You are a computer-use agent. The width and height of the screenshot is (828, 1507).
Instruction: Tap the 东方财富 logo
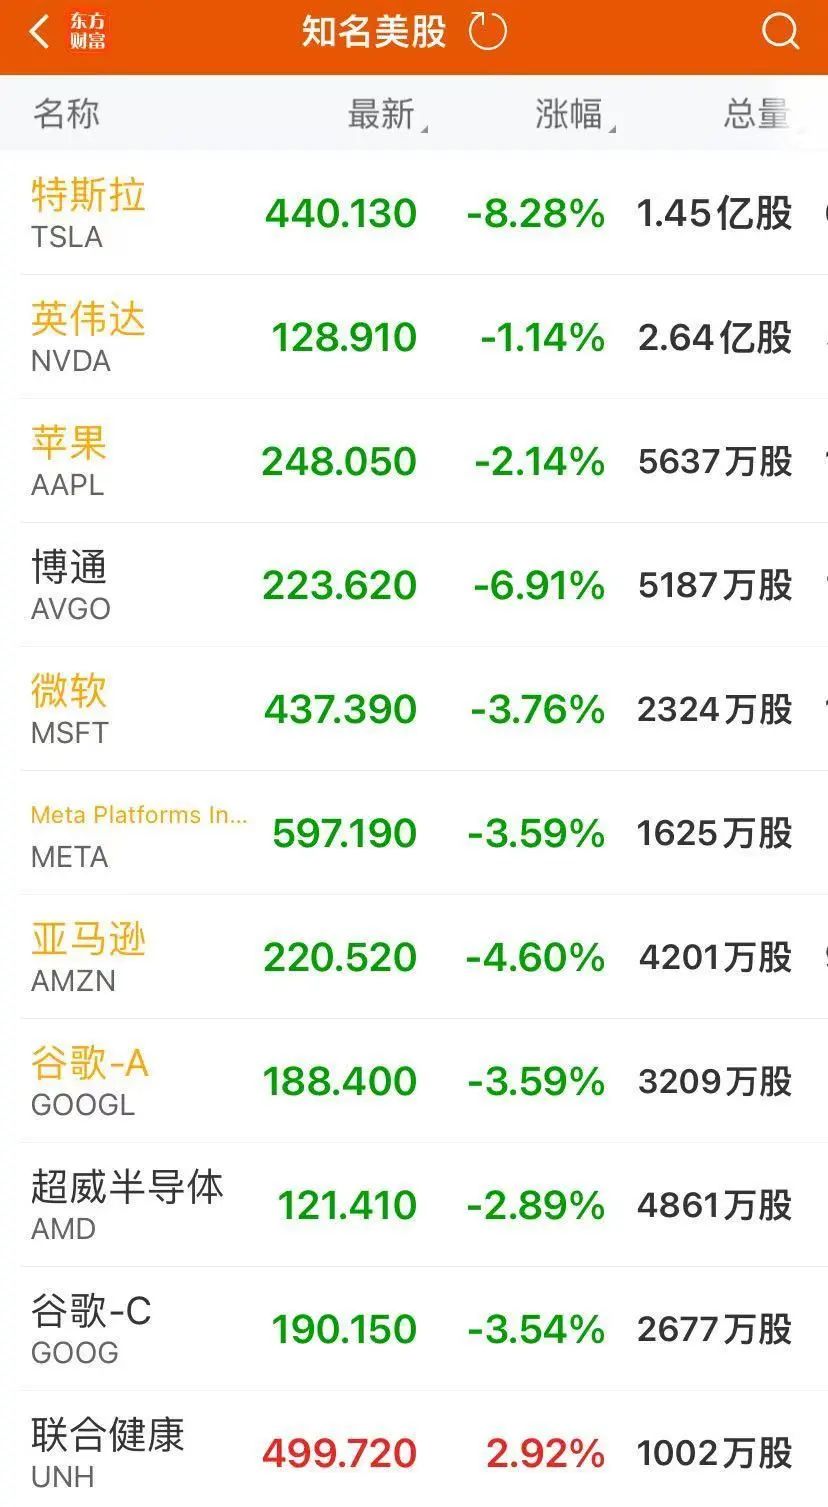tap(88, 32)
